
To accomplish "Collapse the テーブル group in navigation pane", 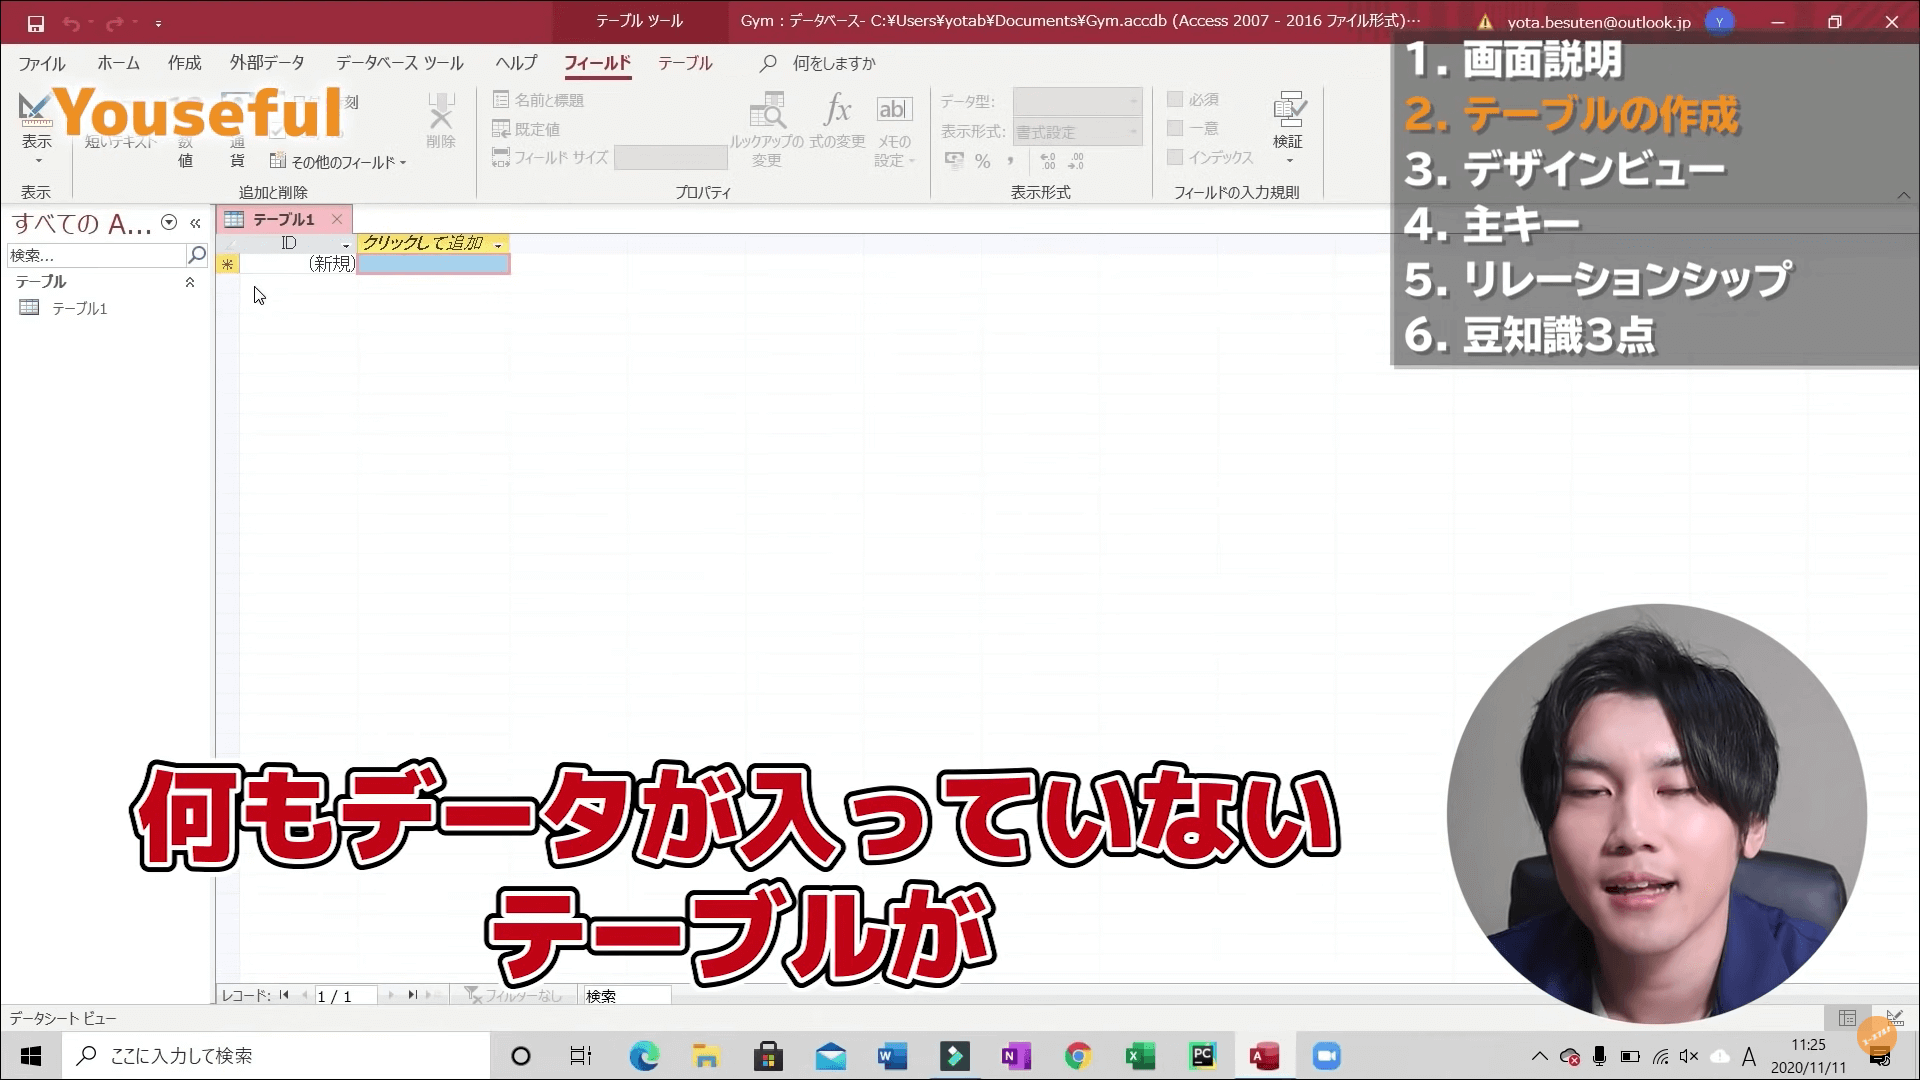I will 190,282.
